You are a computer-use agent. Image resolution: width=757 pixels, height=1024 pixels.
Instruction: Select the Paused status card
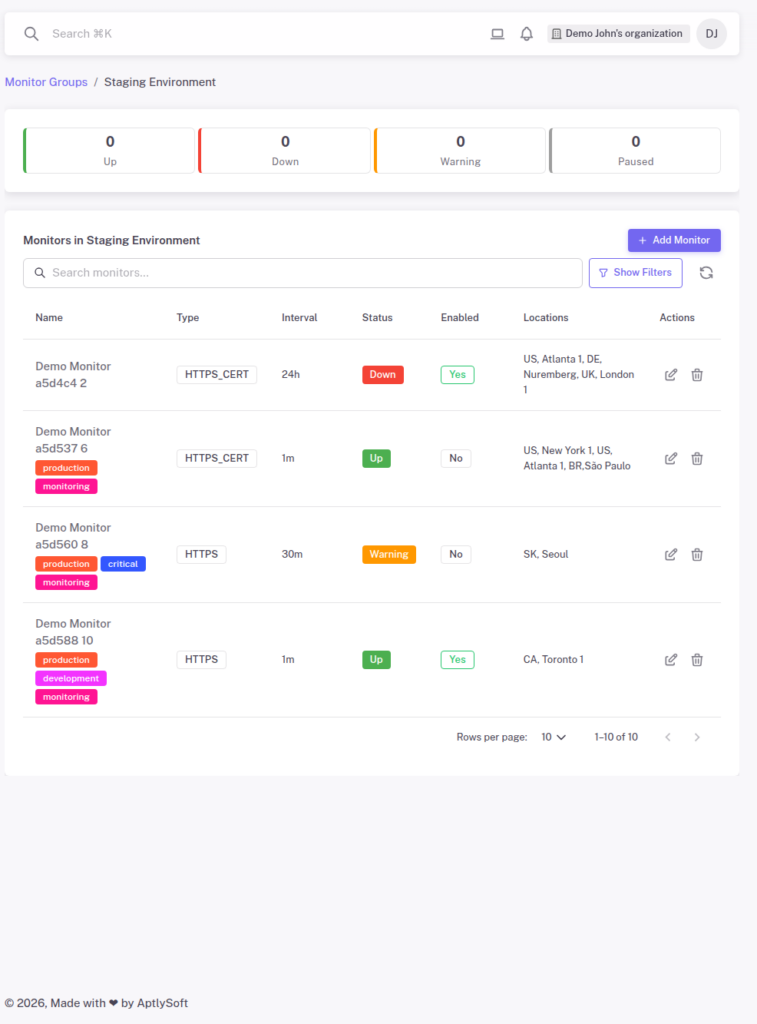[x=635, y=151]
